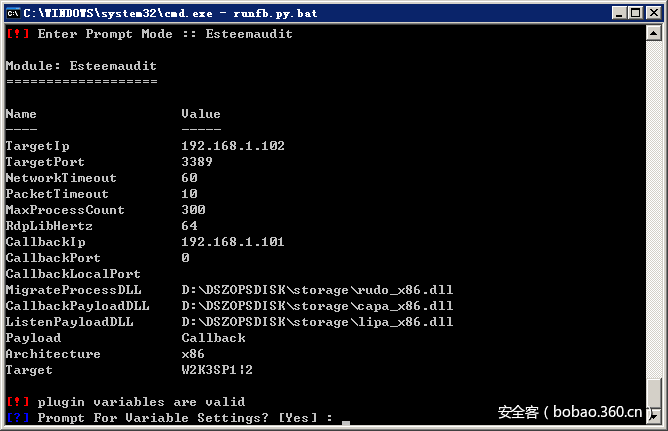Click the TargetPort value 3389

pyautogui.click(x=197, y=162)
